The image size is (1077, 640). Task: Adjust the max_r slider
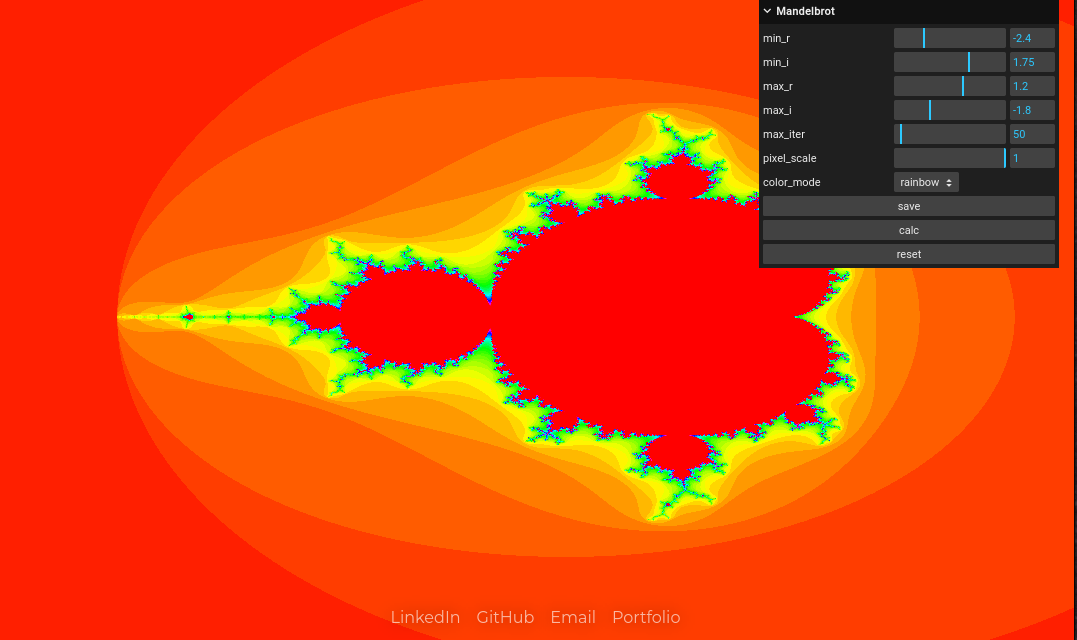pos(949,85)
